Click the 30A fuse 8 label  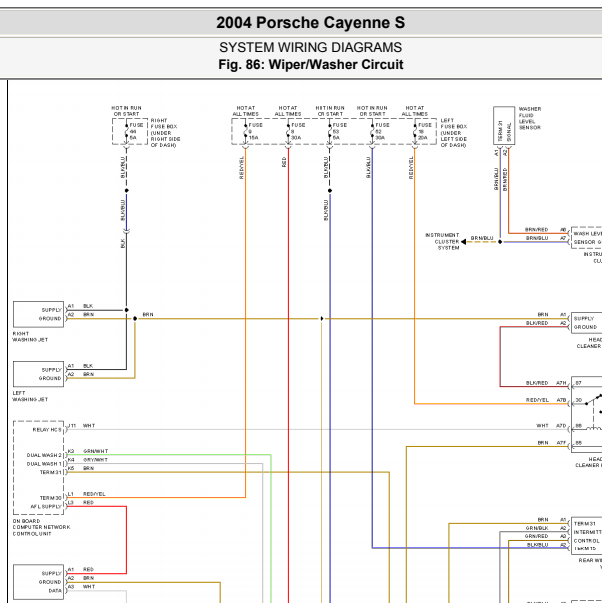[298, 131]
